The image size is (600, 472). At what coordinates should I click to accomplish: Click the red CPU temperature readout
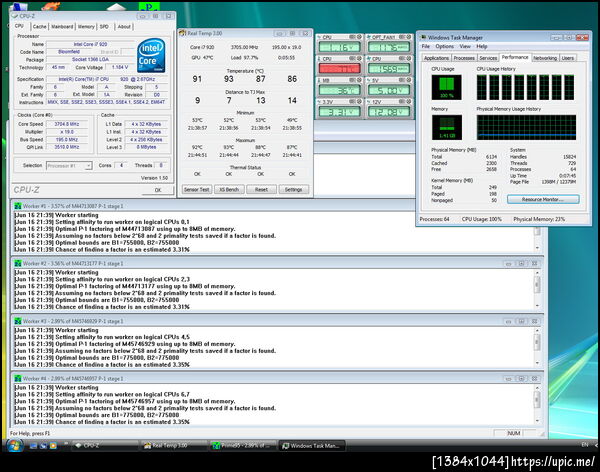pos(339,69)
